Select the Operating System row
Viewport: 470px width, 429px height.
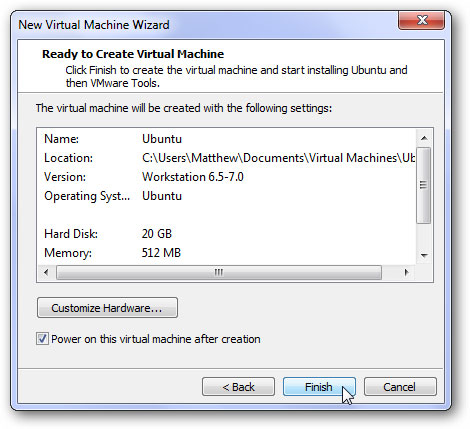[227, 196]
